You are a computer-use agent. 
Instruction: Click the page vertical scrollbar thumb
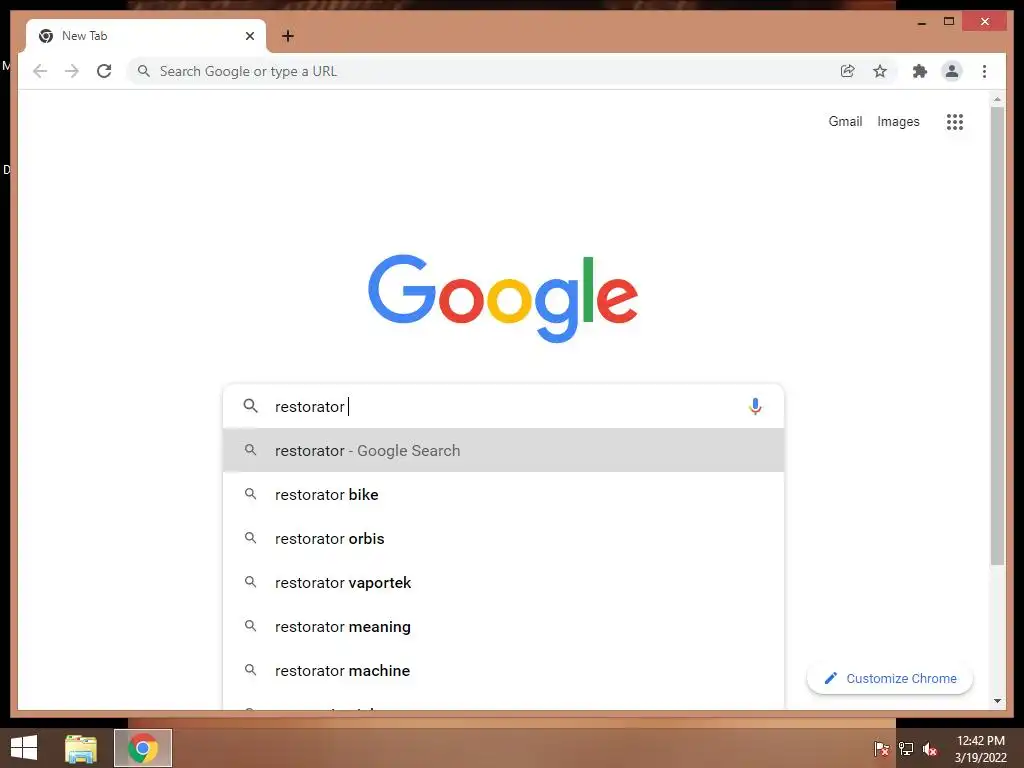tap(997, 335)
